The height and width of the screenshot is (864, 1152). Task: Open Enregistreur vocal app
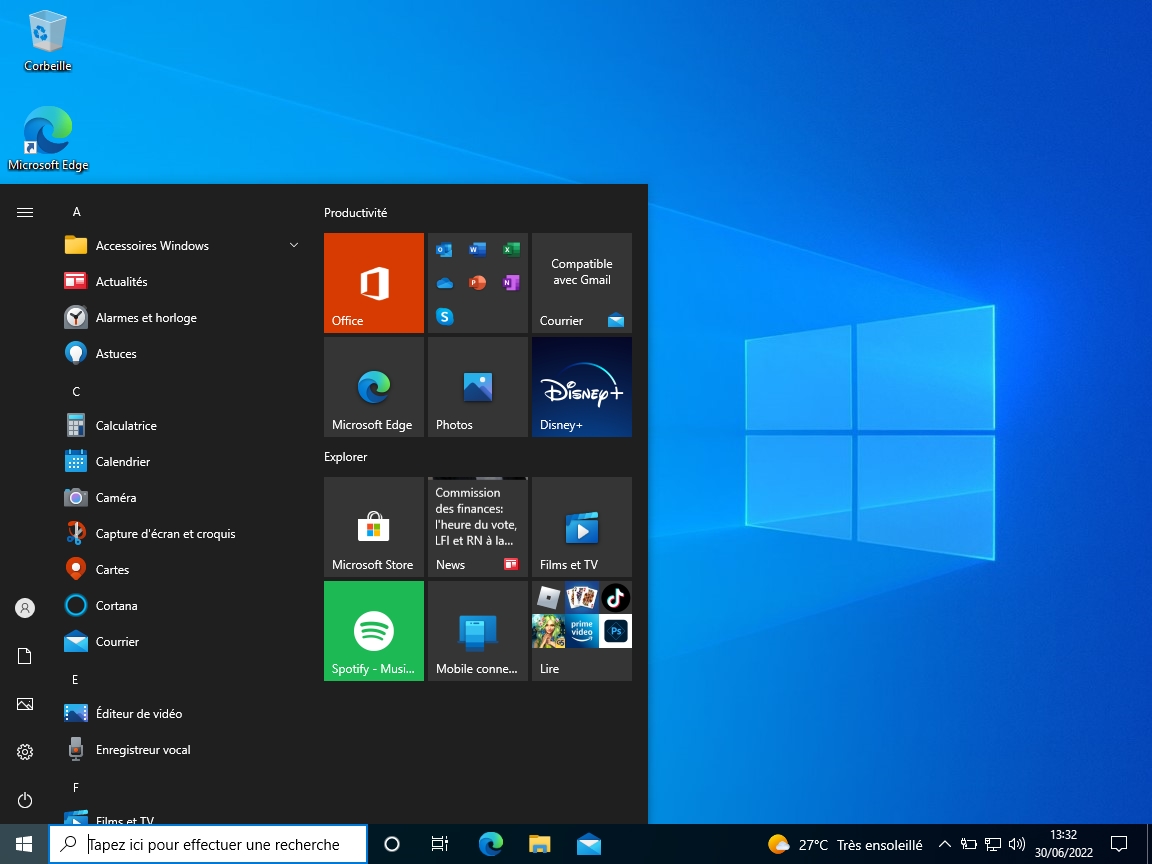click(182, 749)
